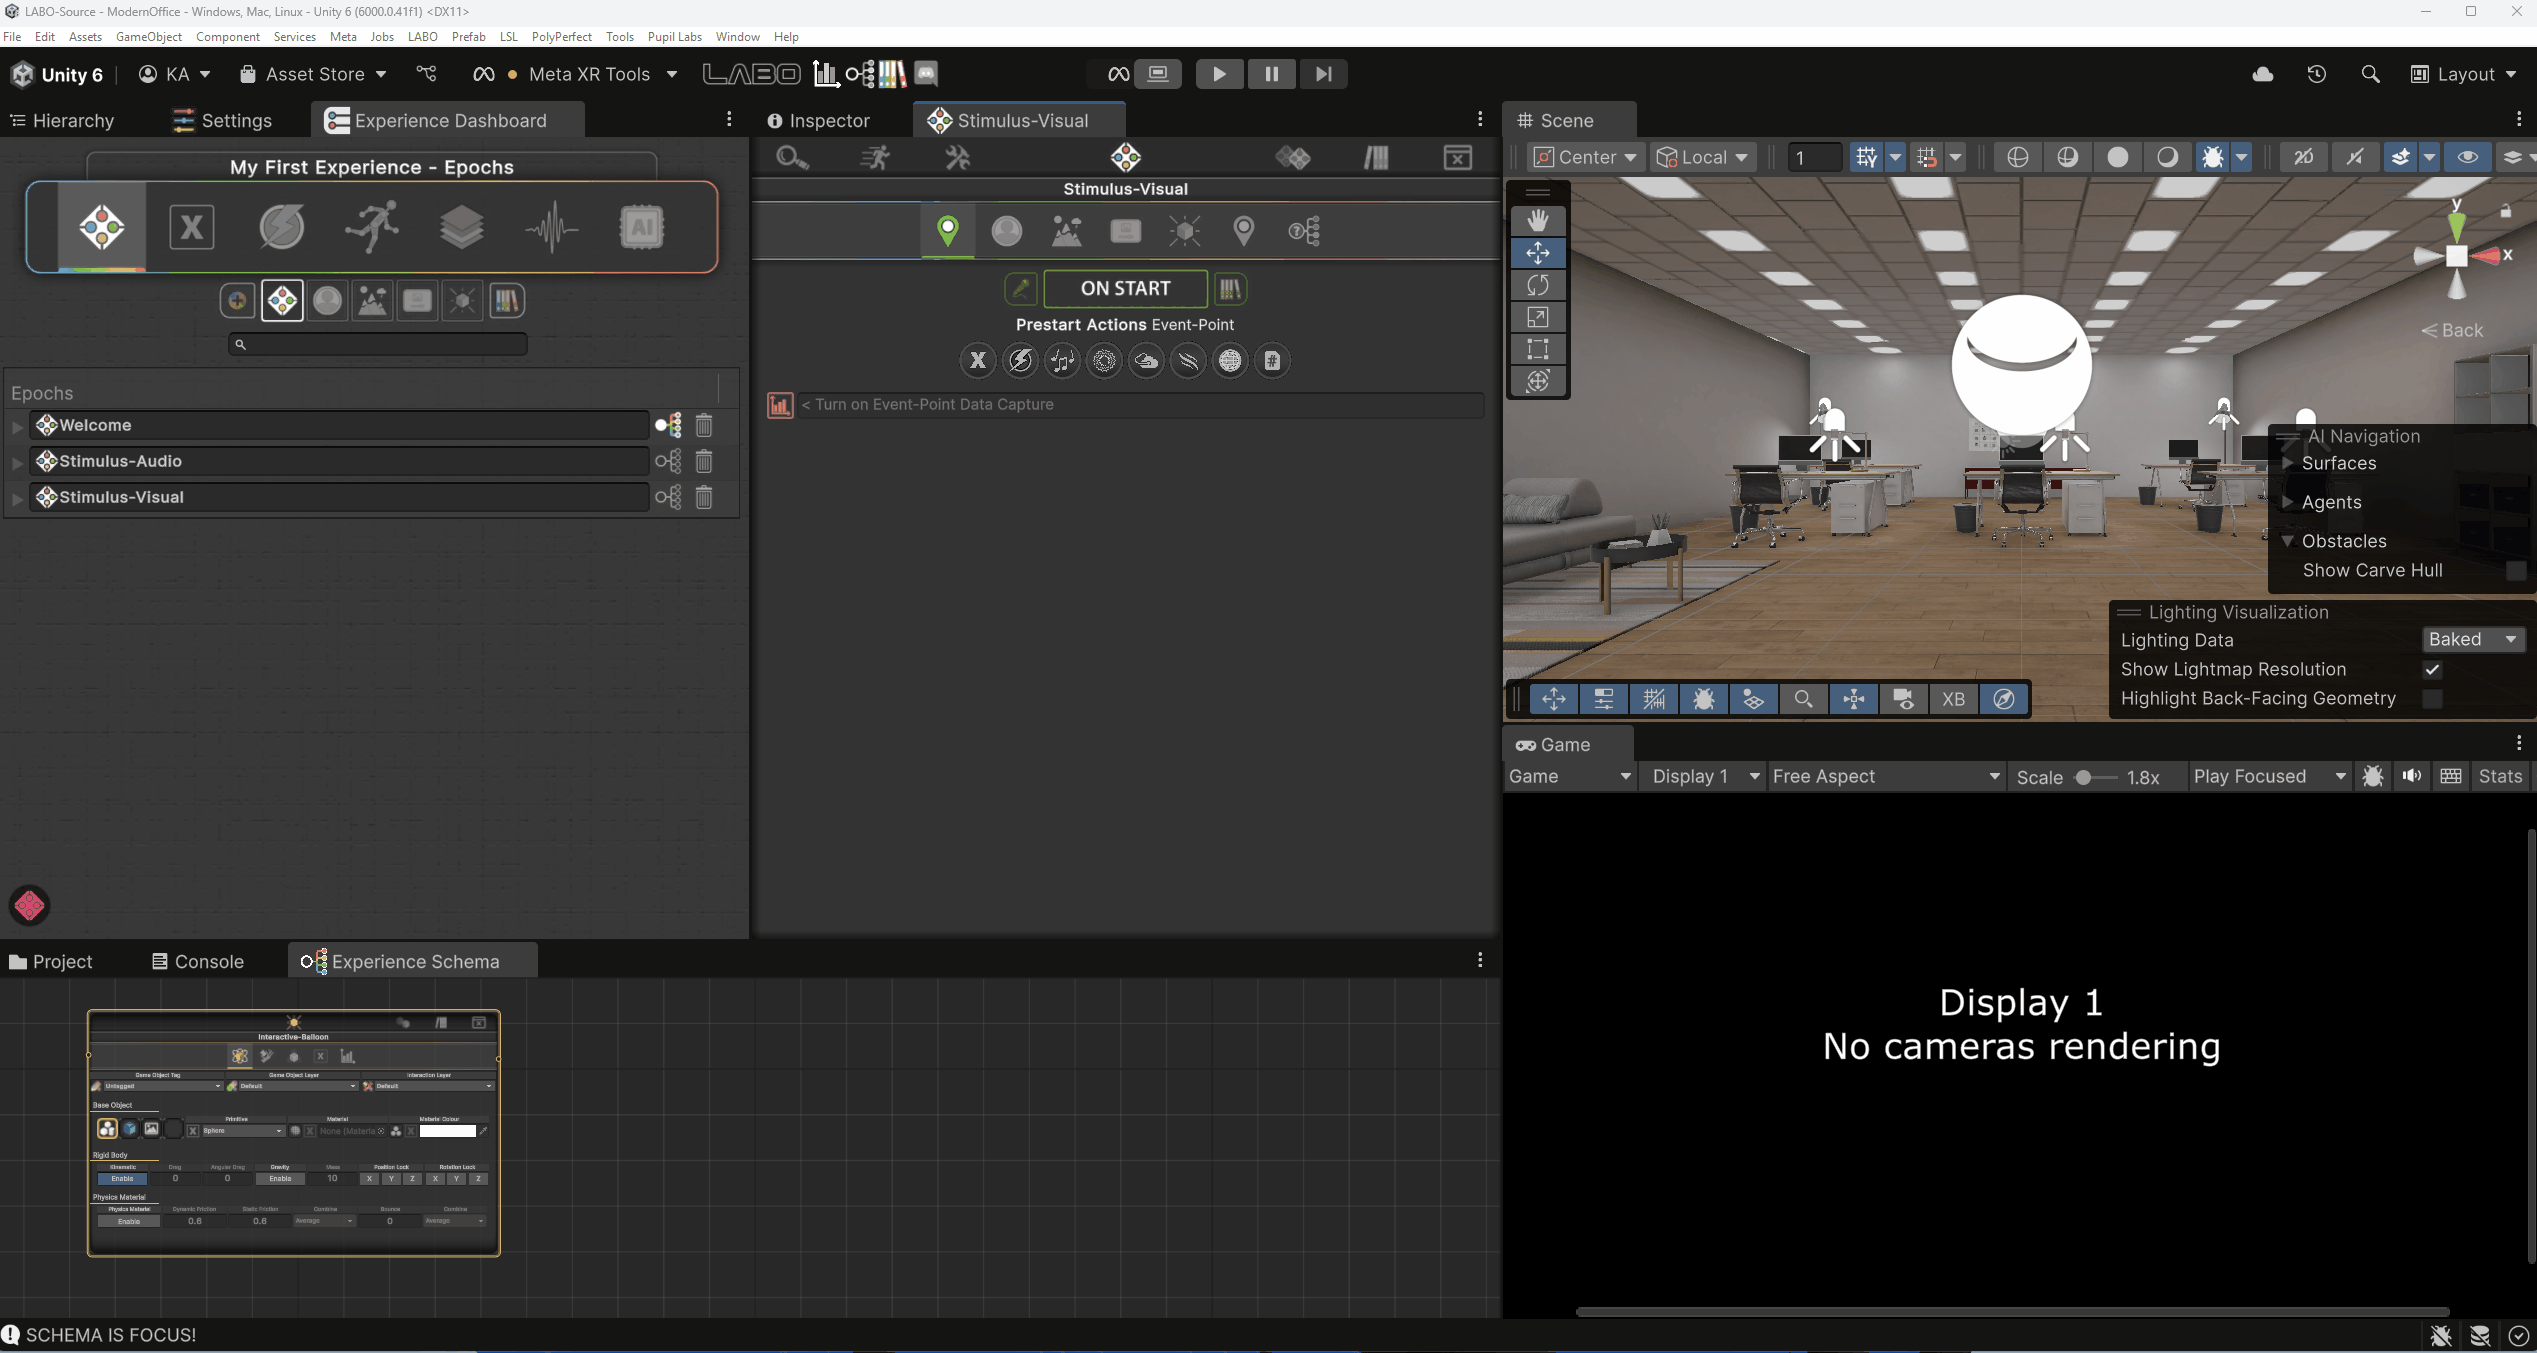Switch to the Inspector tab
2537x1353 pixels.
(819, 120)
